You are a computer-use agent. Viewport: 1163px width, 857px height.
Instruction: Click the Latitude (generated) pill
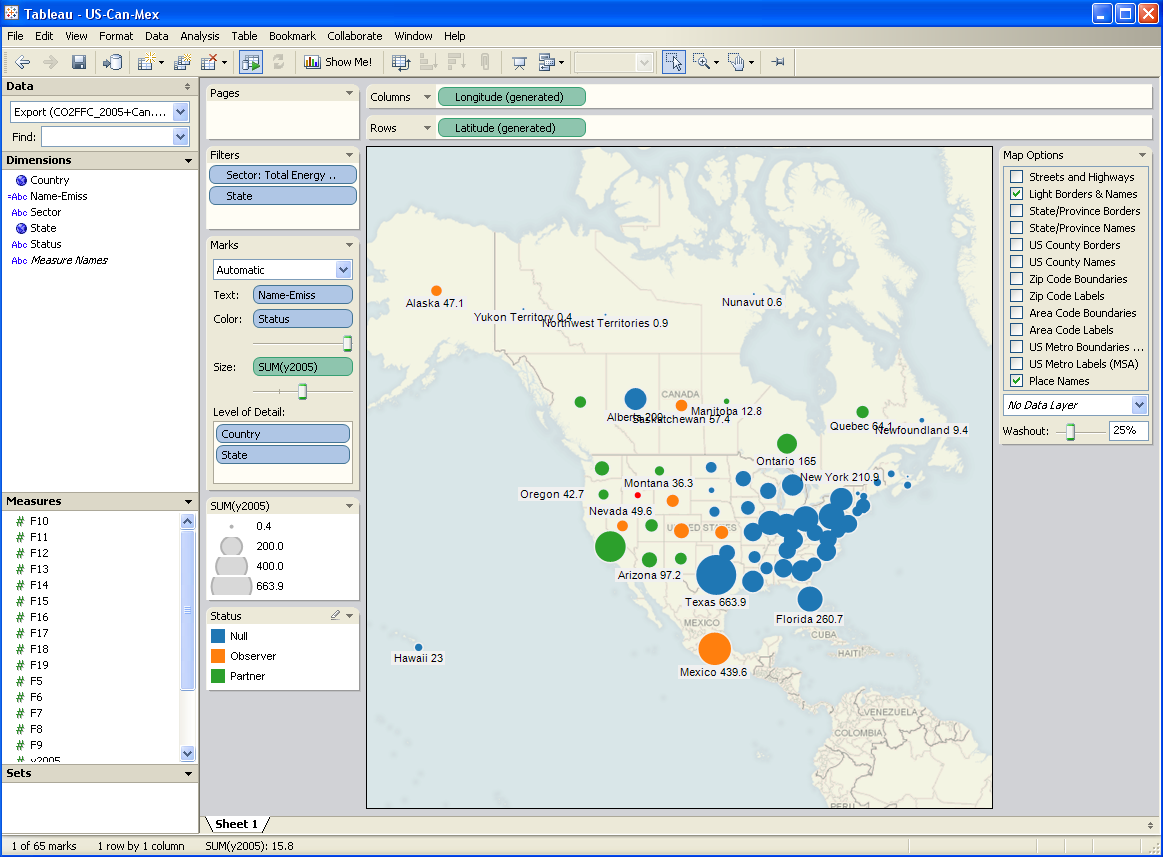pyautogui.click(x=512, y=128)
